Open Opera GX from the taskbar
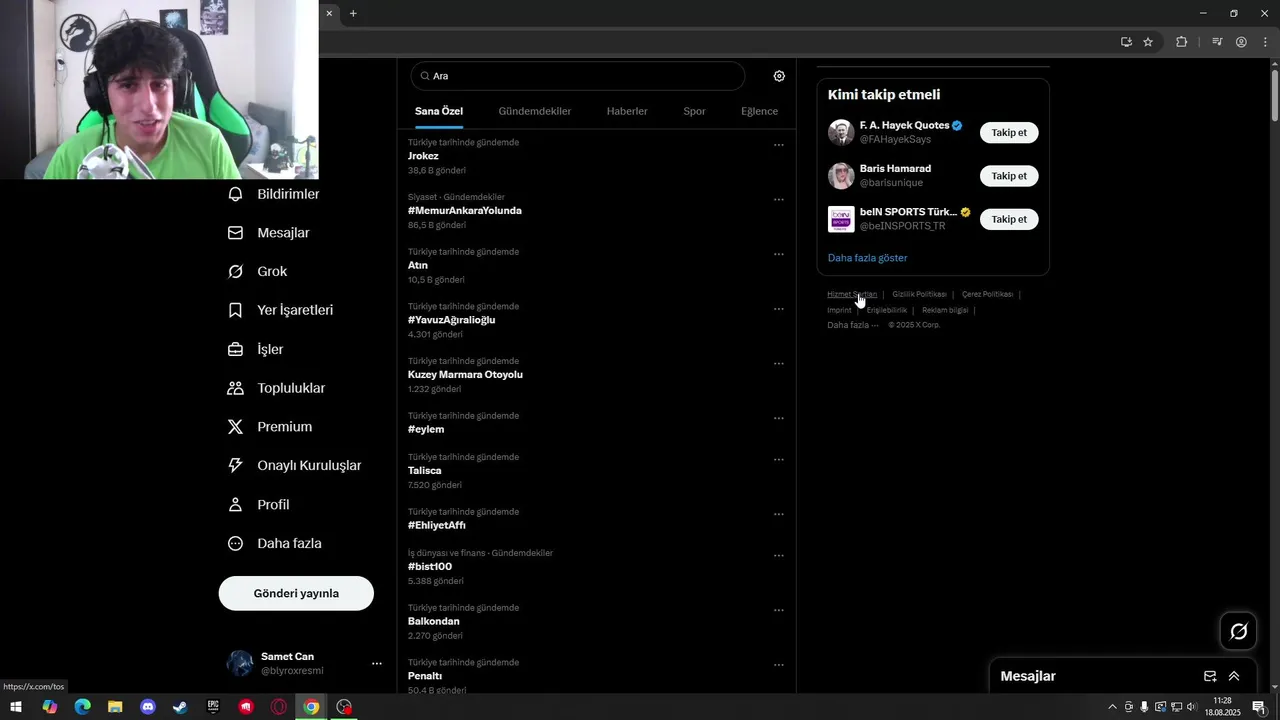1280x720 pixels. pyautogui.click(x=279, y=707)
